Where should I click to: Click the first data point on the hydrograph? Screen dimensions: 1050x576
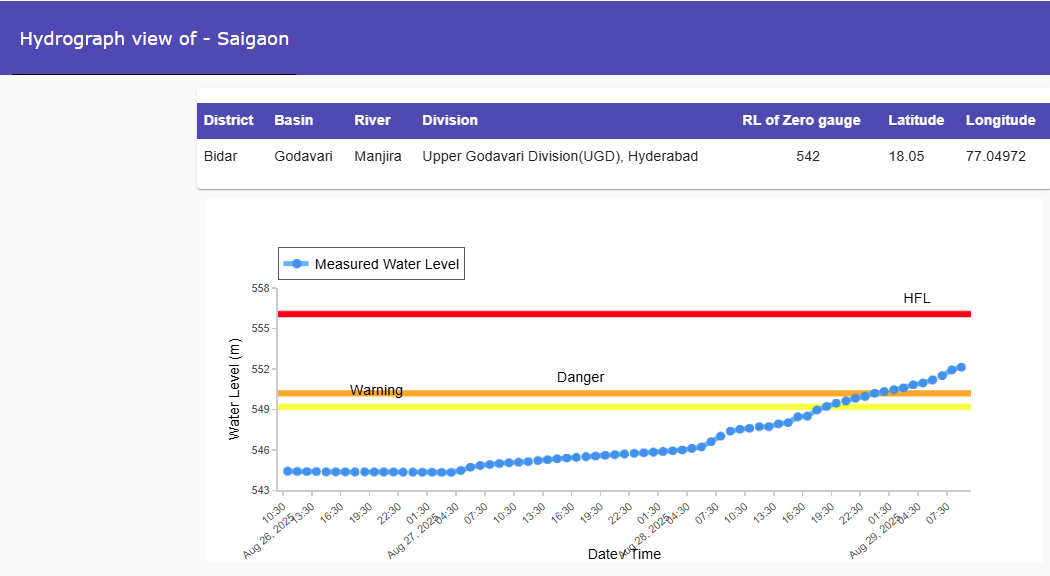pyautogui.click(x=285, y=470)
